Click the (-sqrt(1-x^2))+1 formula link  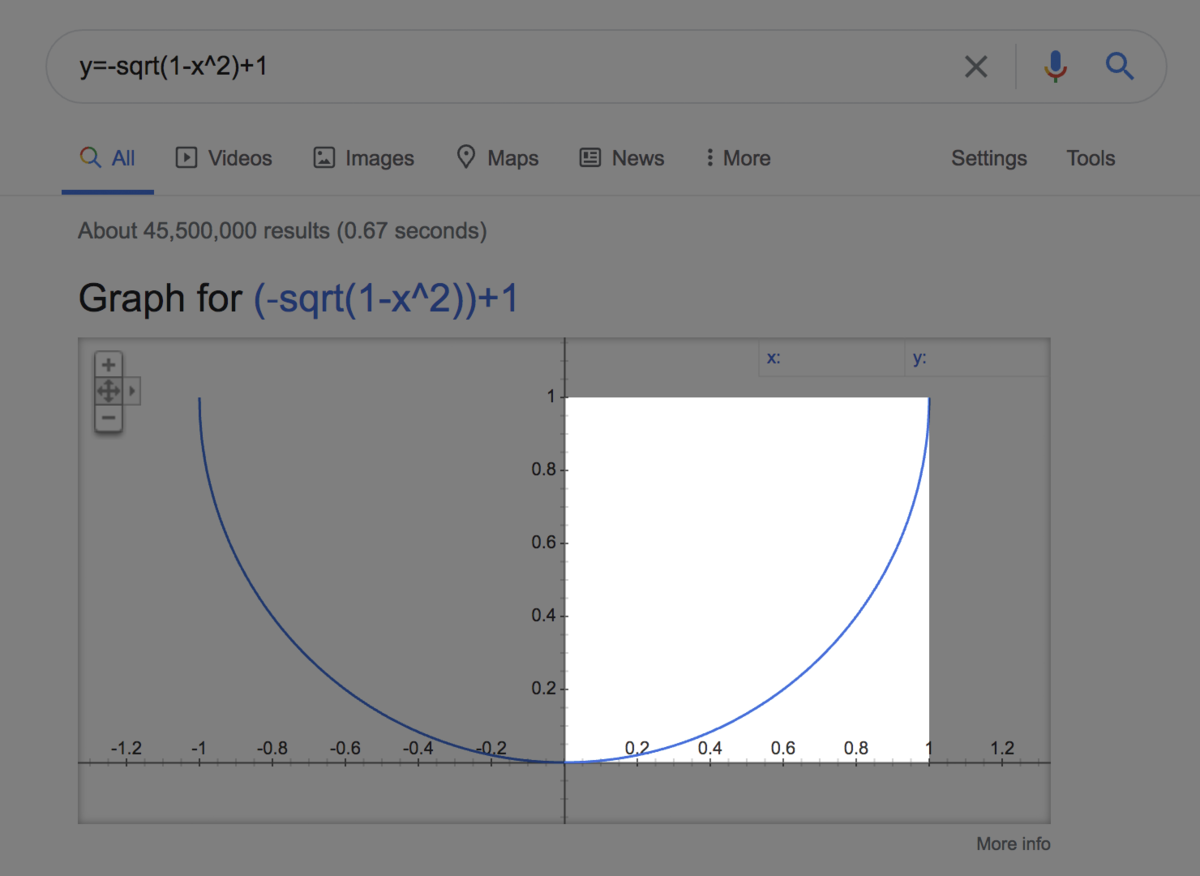(386, 298)
